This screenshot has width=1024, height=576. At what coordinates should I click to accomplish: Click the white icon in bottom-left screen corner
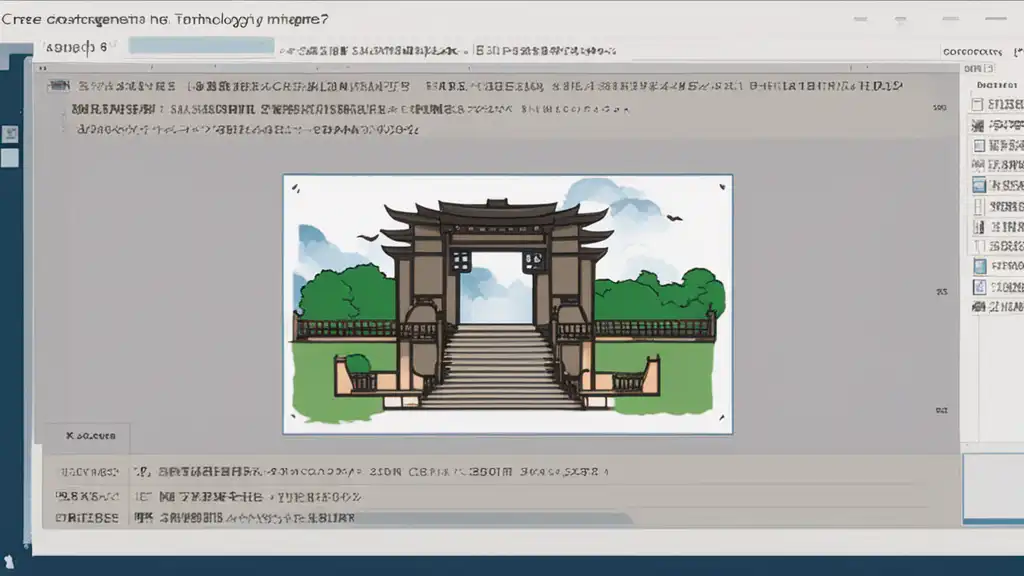pos(9,562)
